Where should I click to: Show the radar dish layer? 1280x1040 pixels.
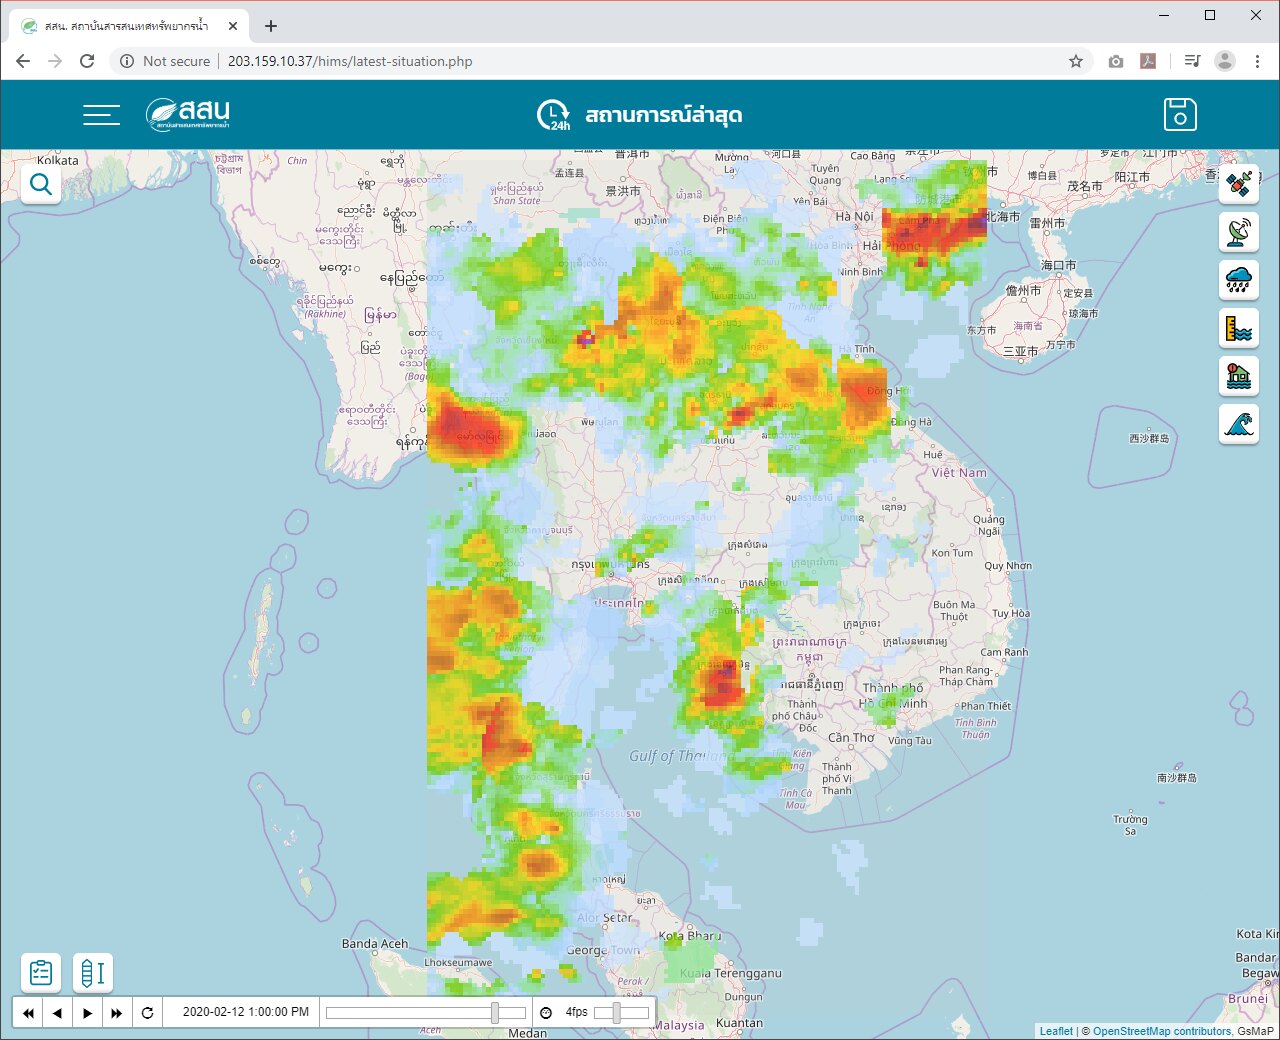tap(1239, 232)
